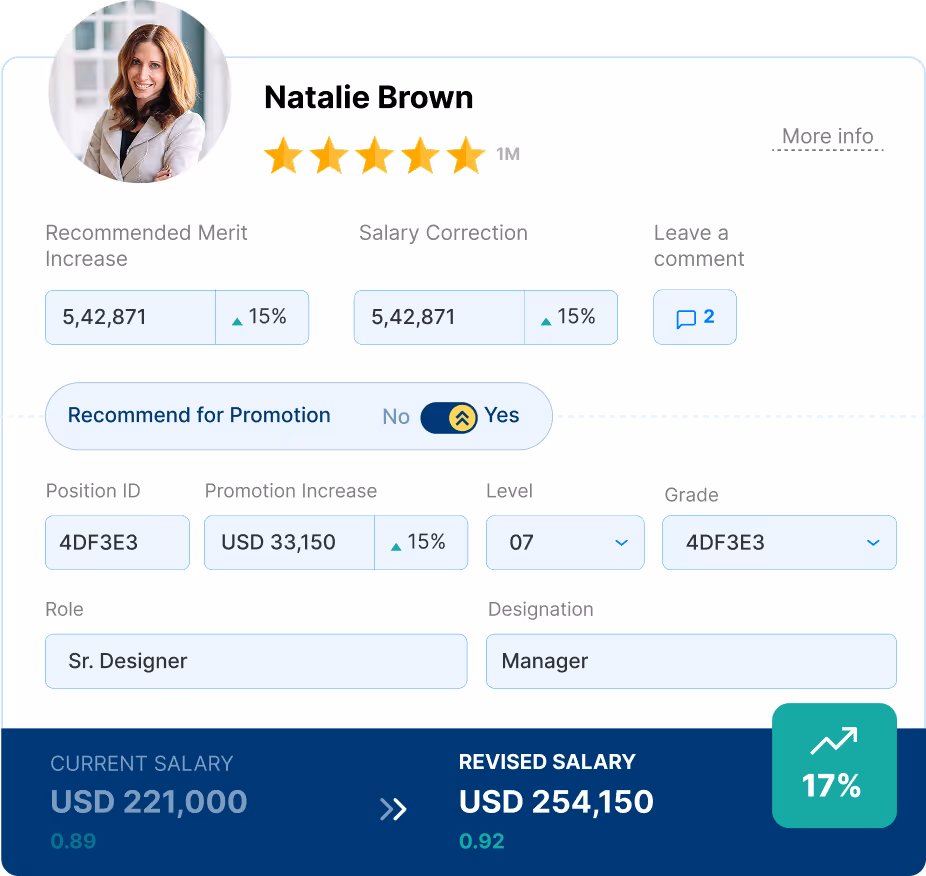Viewport: 926px width, 876px height.
Task: Click the Revised Salary section heading
Action: pyautogui.click(x=546, y=762)
